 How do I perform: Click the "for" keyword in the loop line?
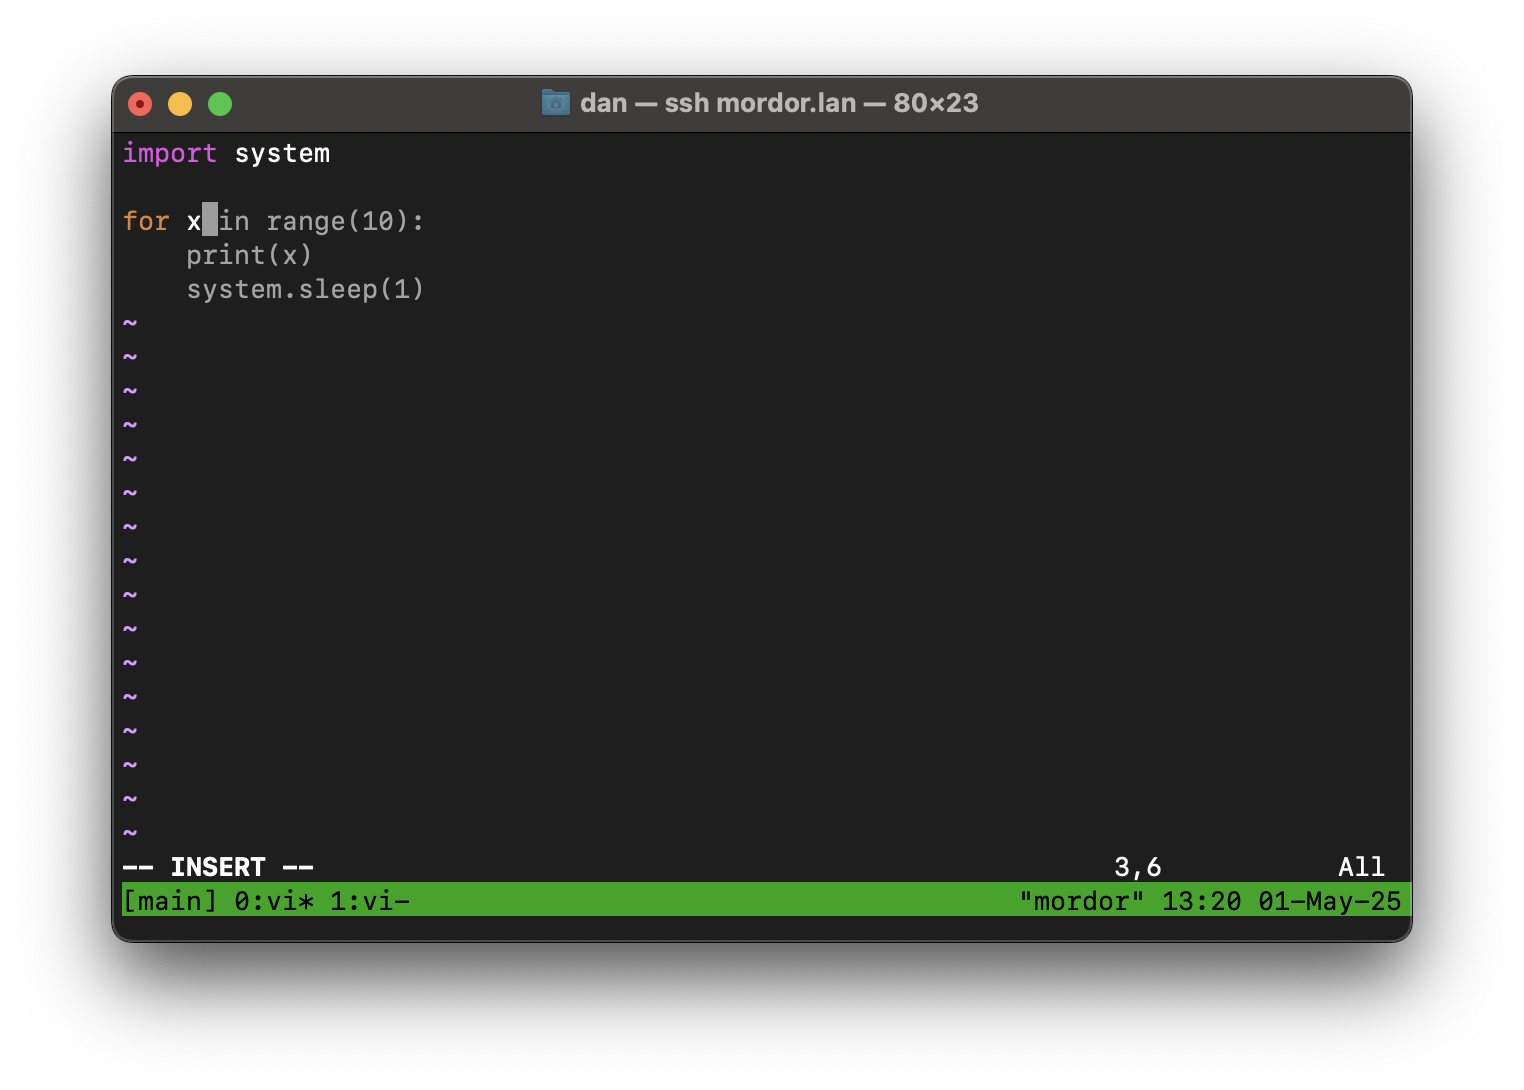146,221
